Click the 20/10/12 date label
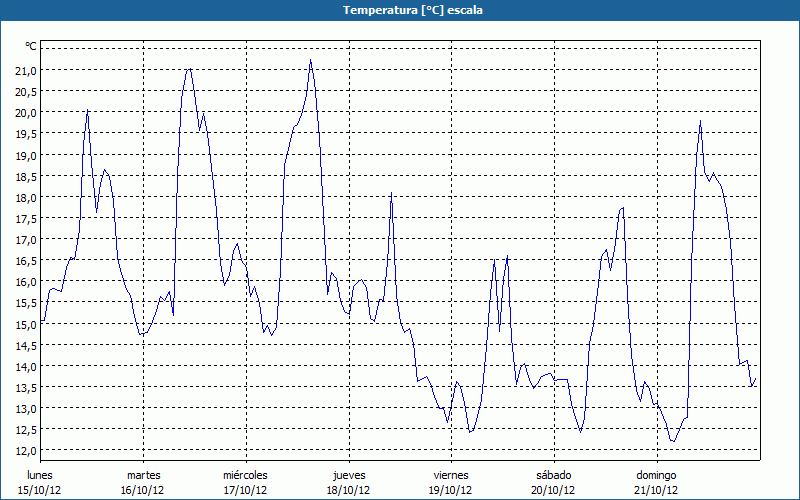The image size is (800, 500). tap(553, 490)
